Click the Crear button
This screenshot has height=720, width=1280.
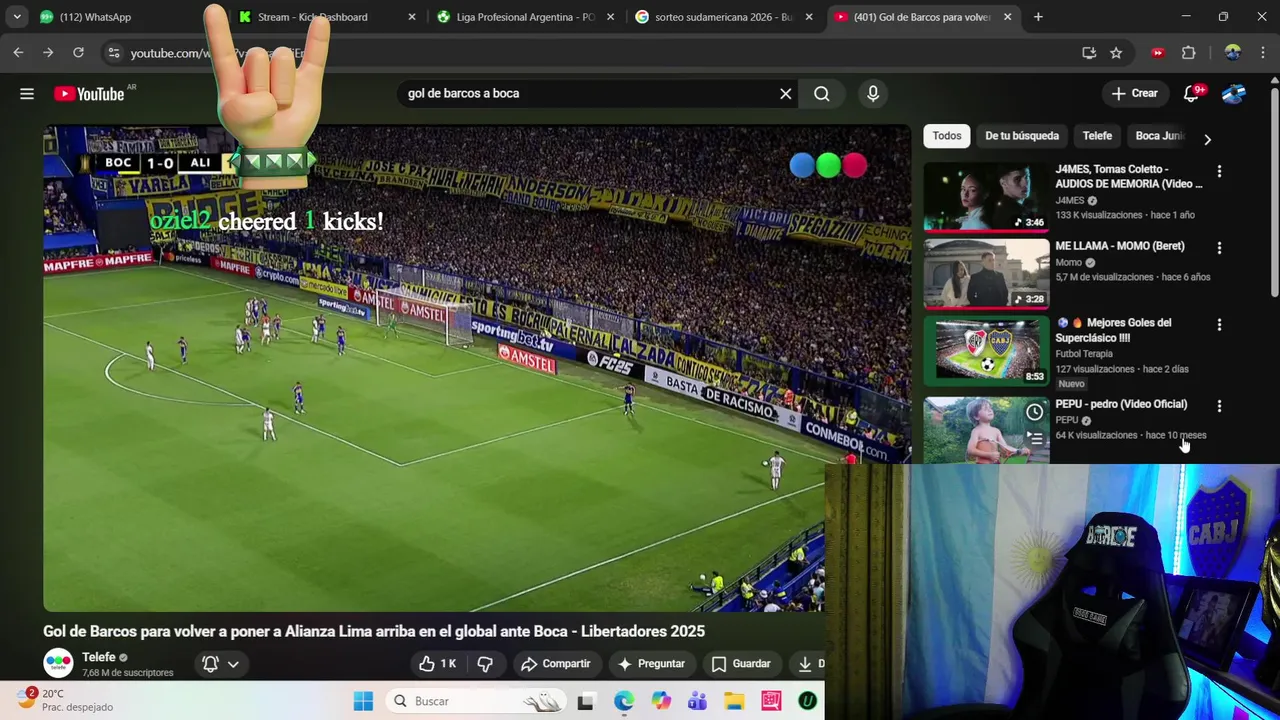tap(1135, 94)
